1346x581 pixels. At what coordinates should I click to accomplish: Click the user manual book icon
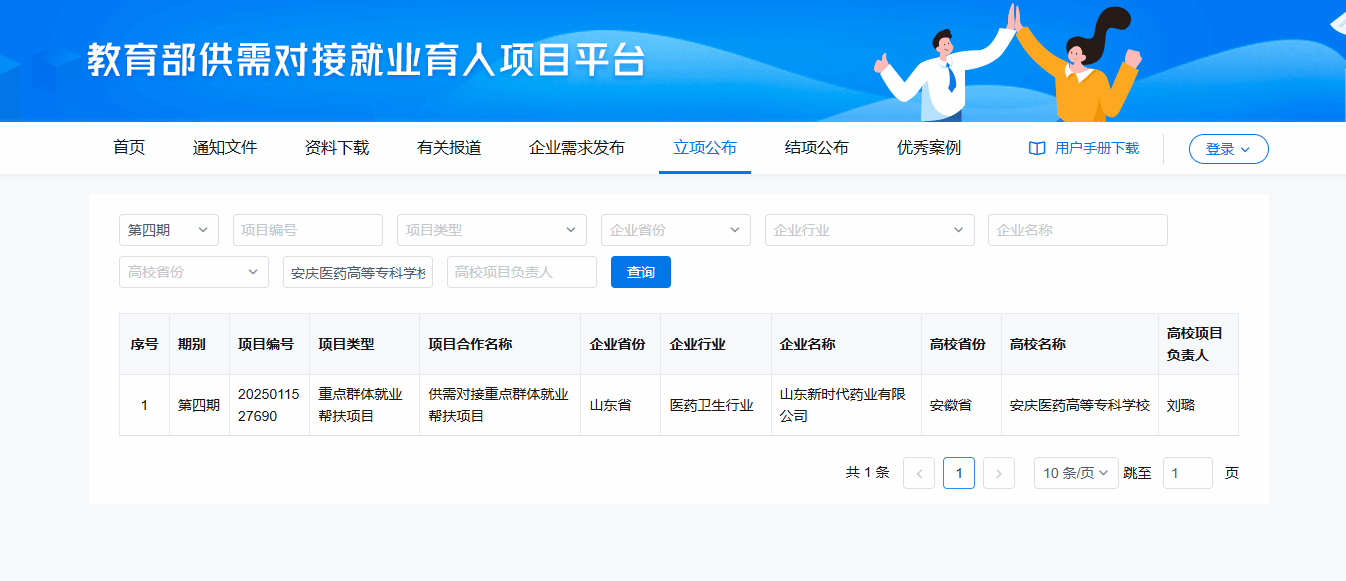1037,148
